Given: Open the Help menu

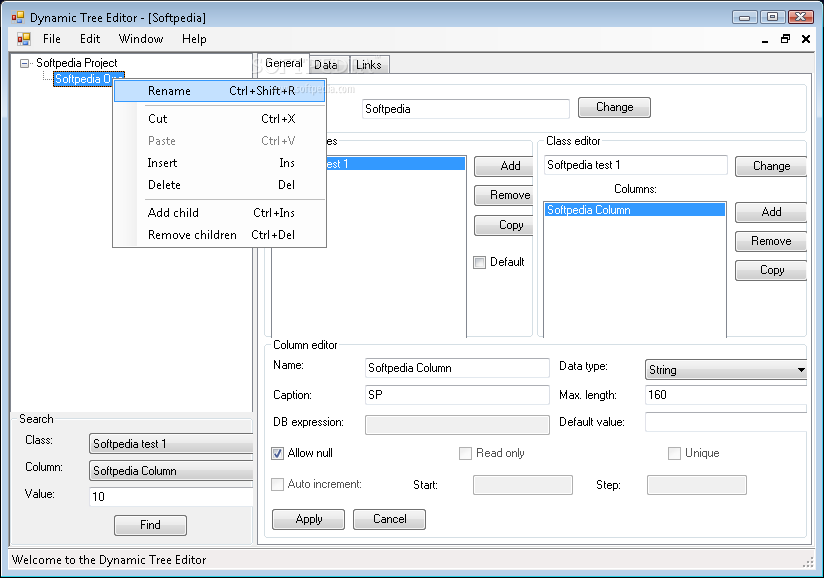Looking at the screenshot, I should coord(194,39).
